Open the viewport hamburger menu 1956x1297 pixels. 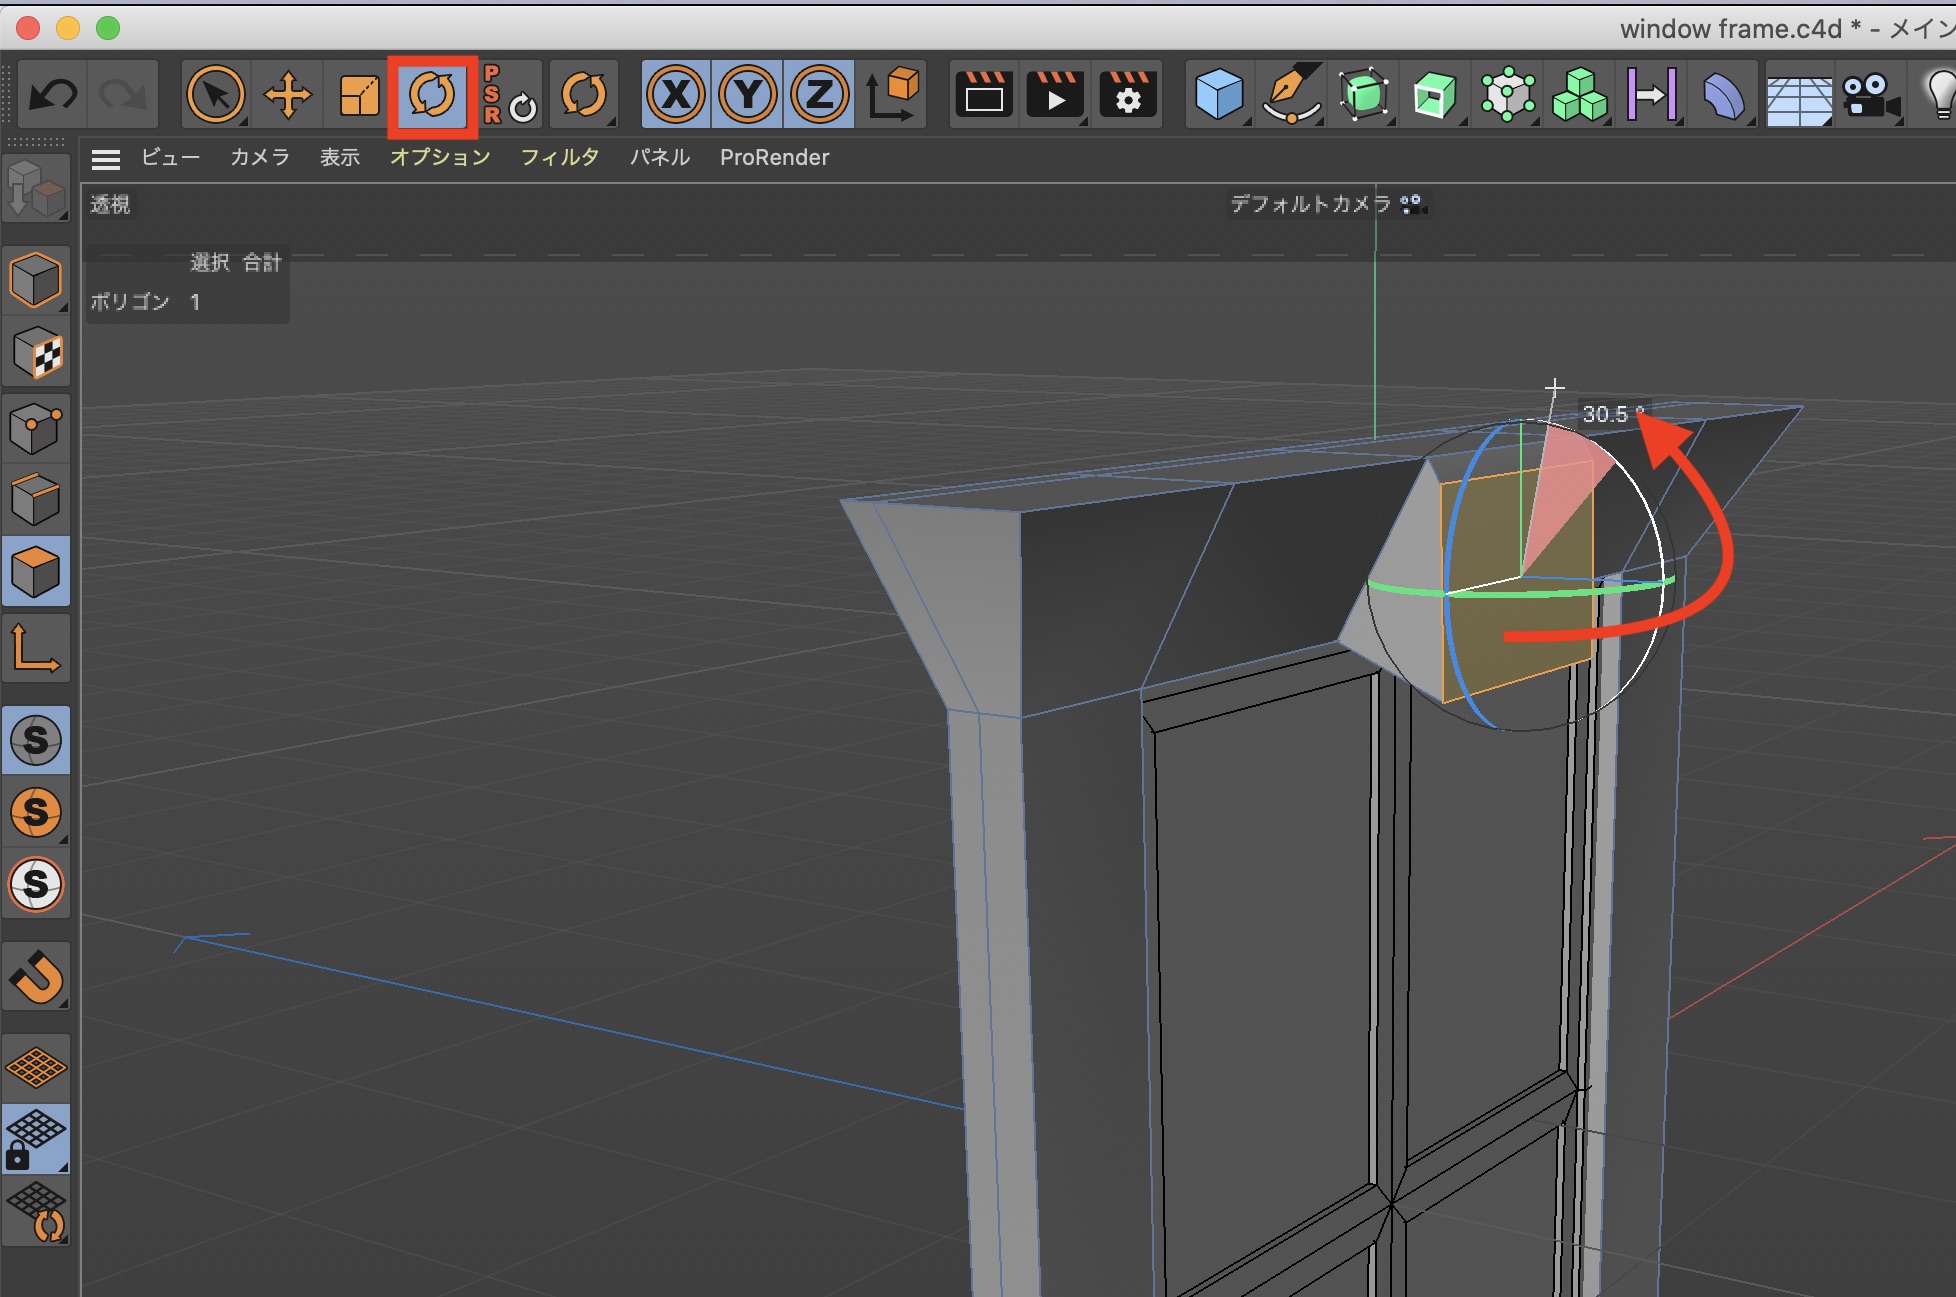pyautogui.click(x=105, y=158)
